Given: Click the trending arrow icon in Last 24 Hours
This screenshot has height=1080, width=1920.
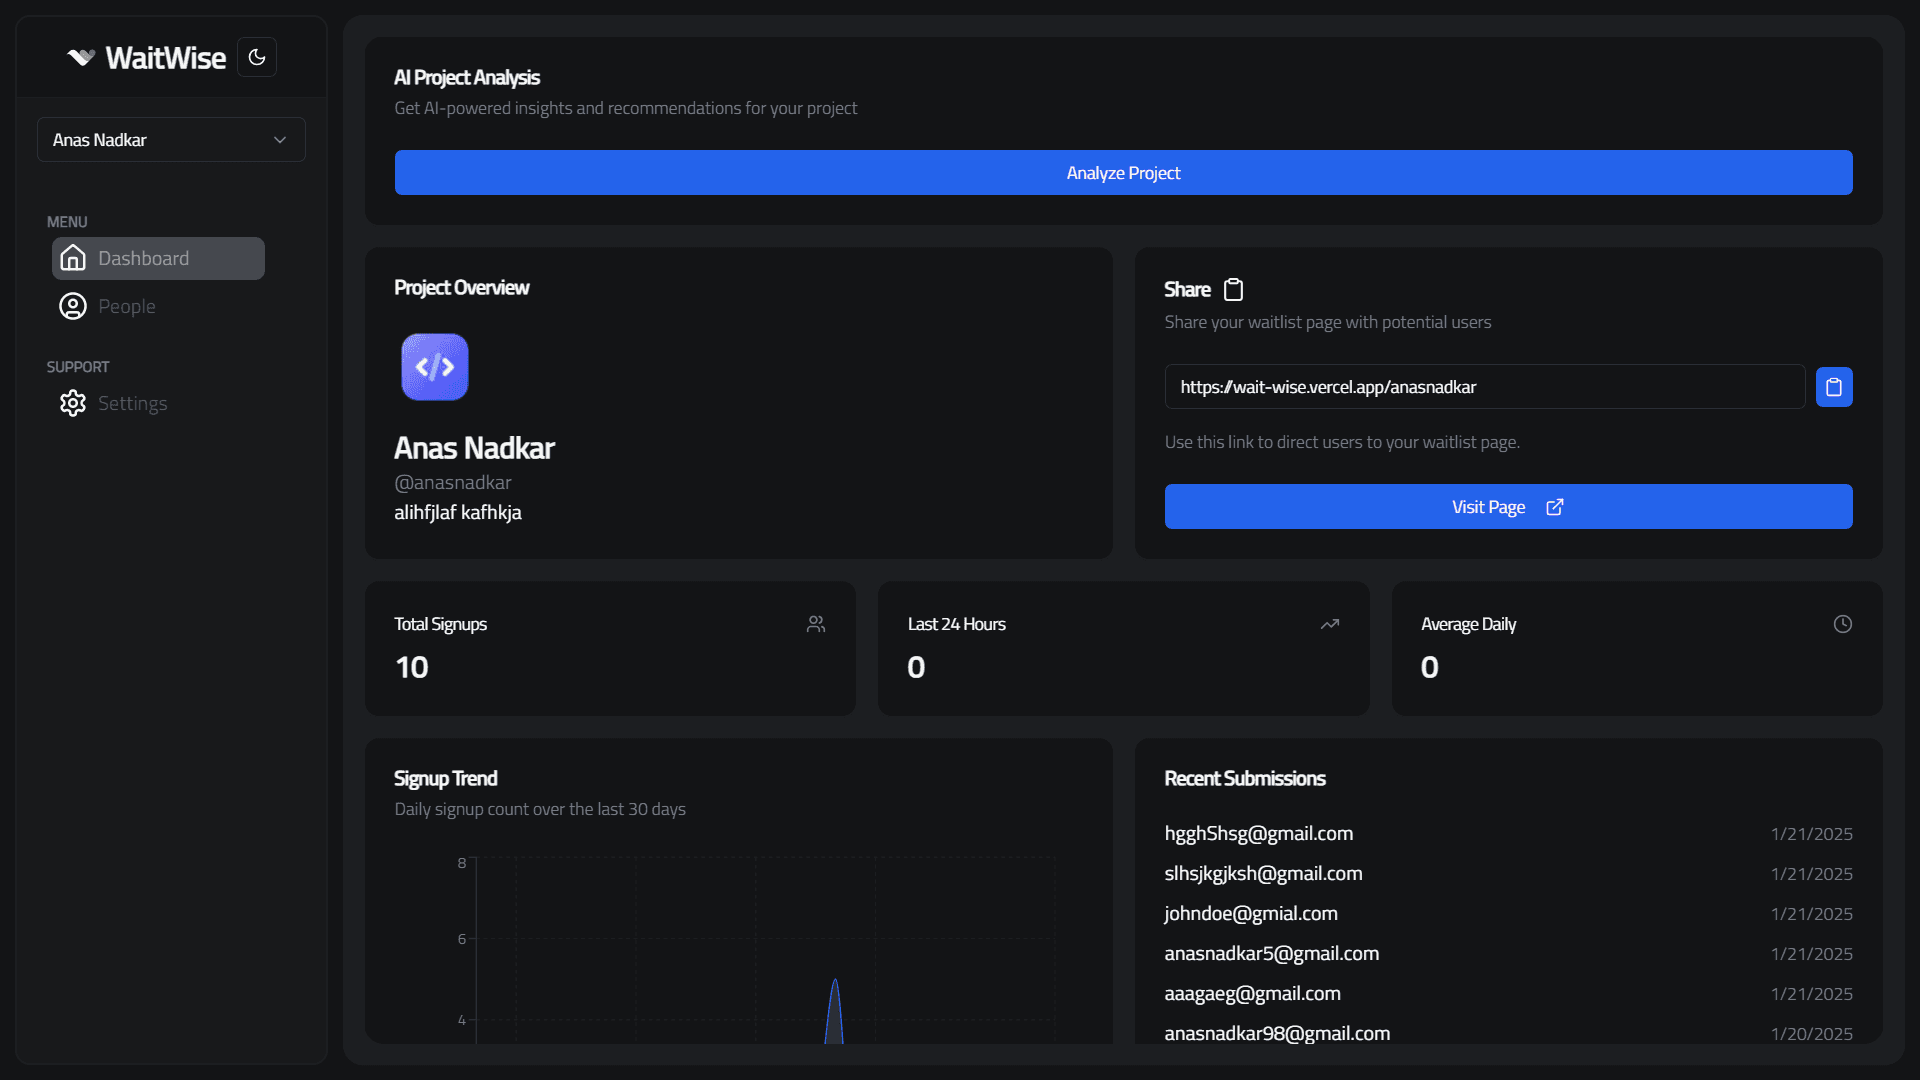Looking at the screenshot, I should 1330,624.
